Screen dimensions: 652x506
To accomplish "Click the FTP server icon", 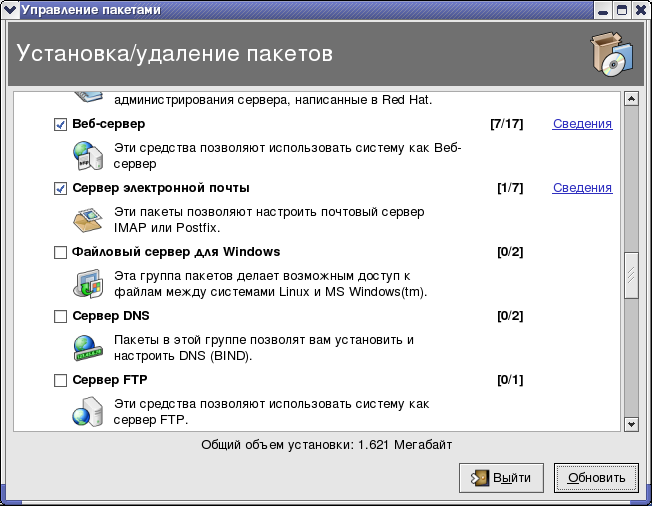I will pyautogui.click(x=87, y=411).
